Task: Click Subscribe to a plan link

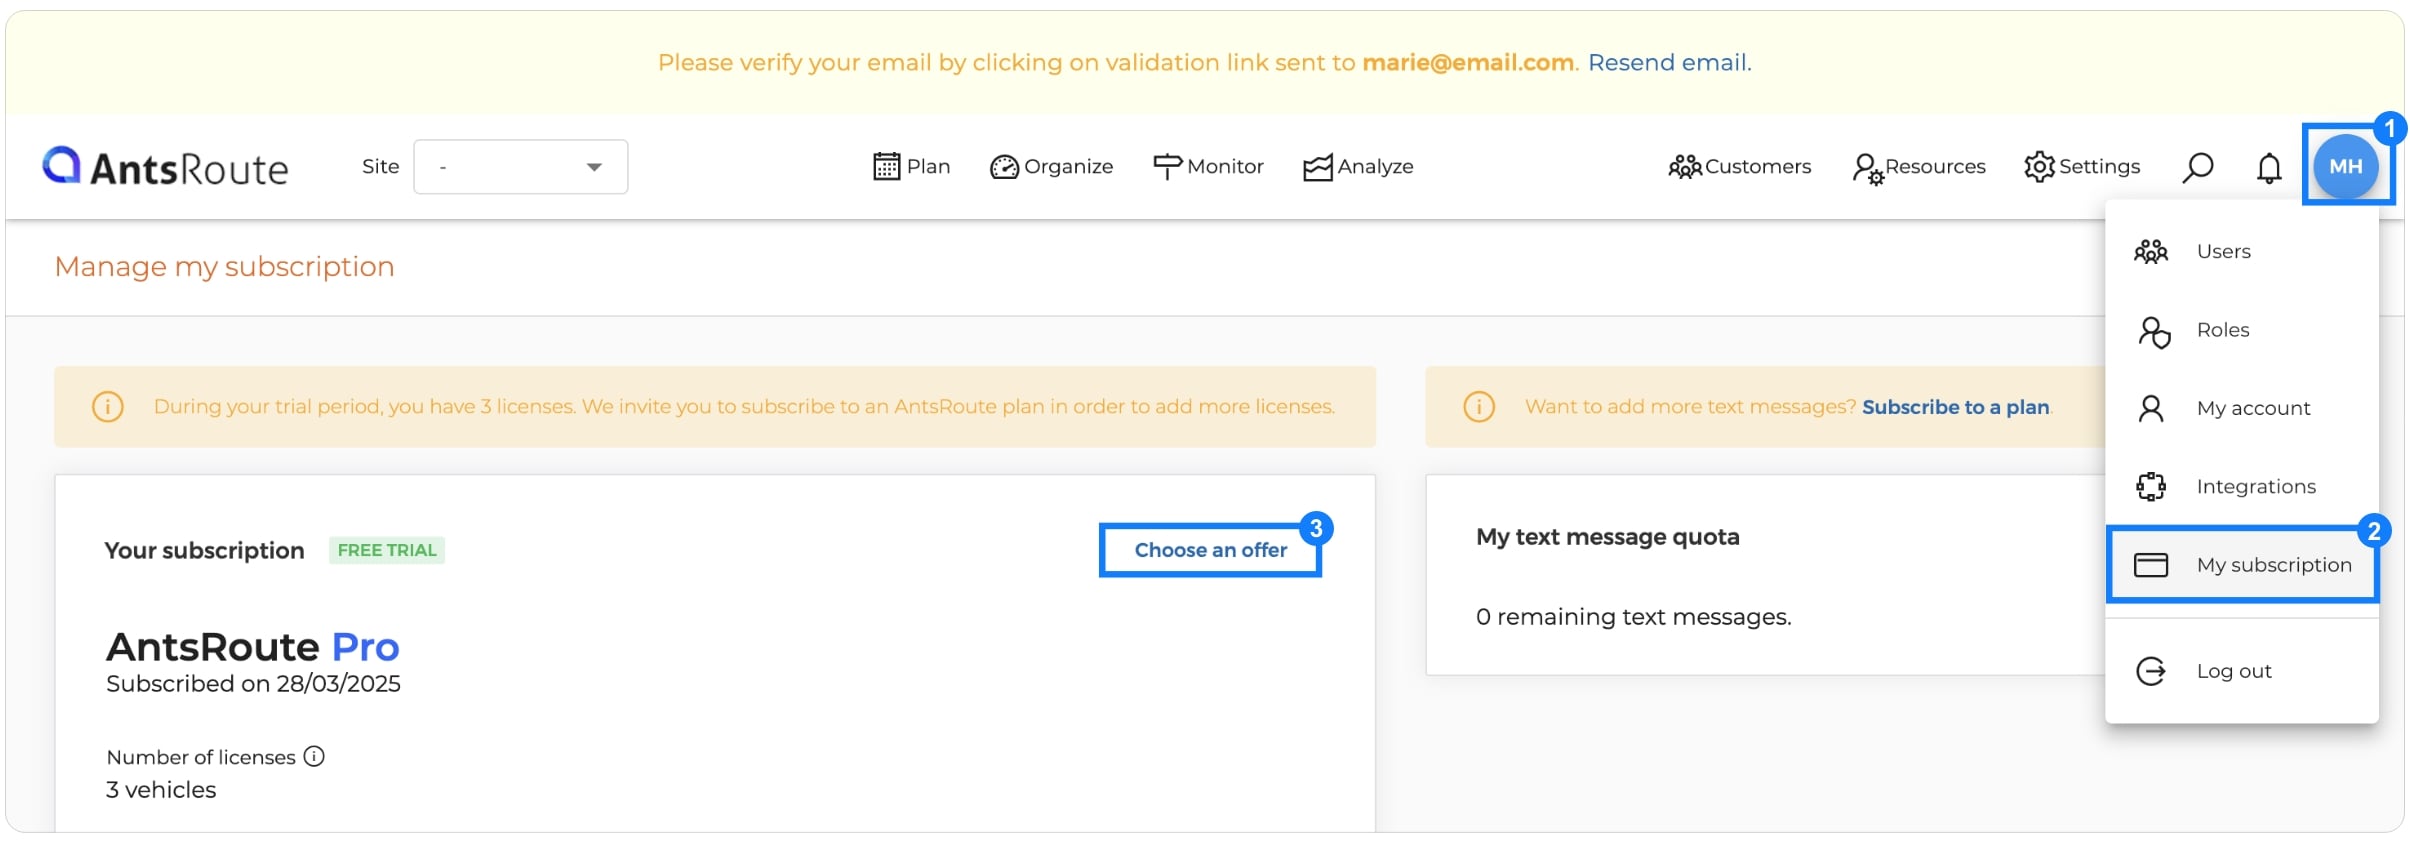Action: [x=1955, y=407]
